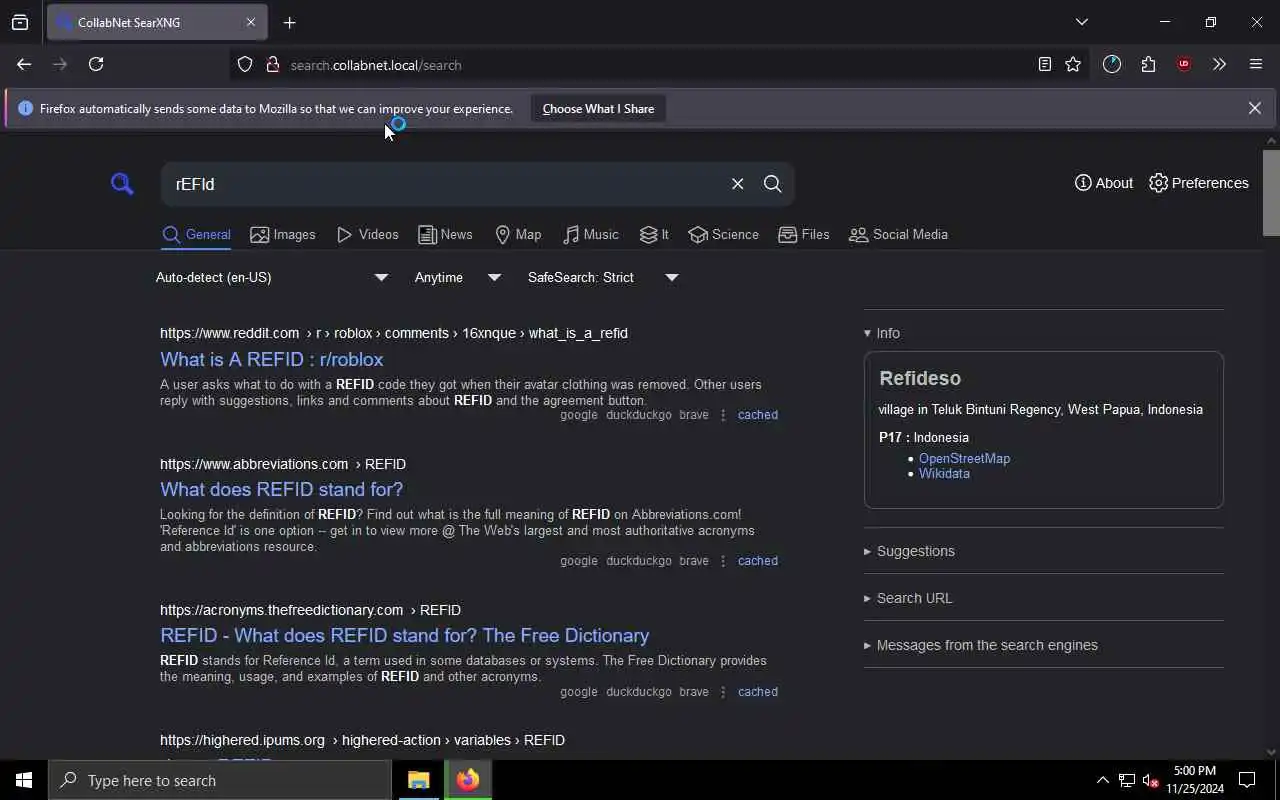This screenshot has width=1280, height=800.
Task: Switch to the Files category tab
Action: (x=804, y=235)
